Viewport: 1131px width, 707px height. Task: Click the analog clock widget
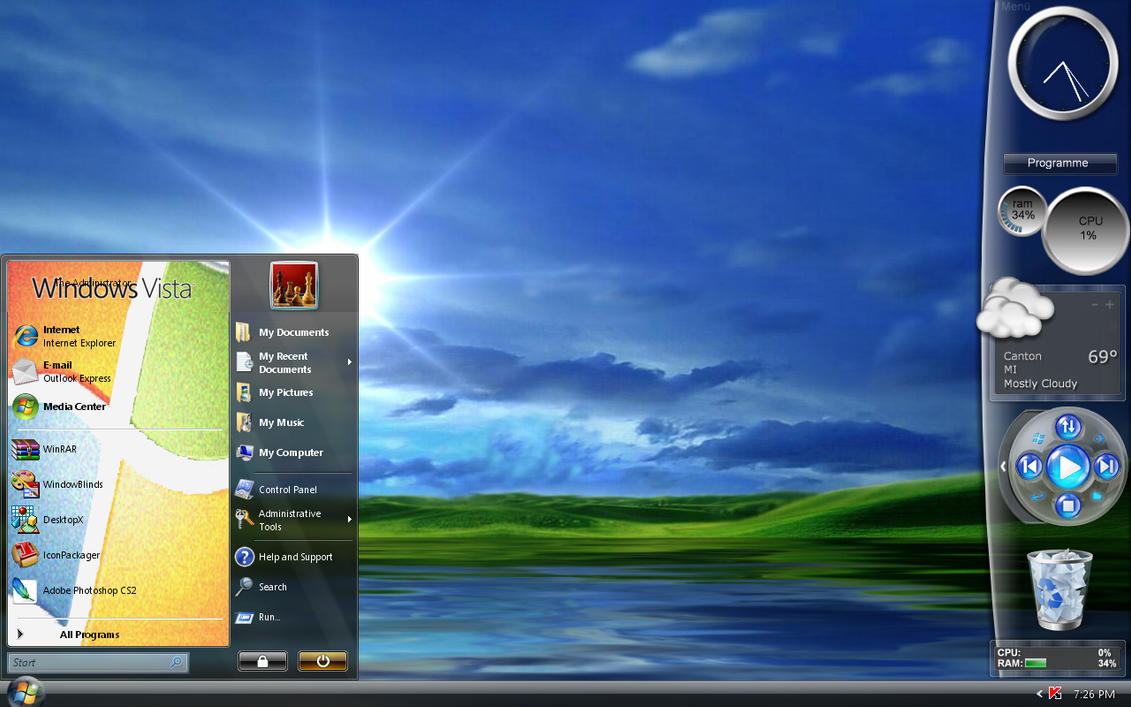(1062, 64)
